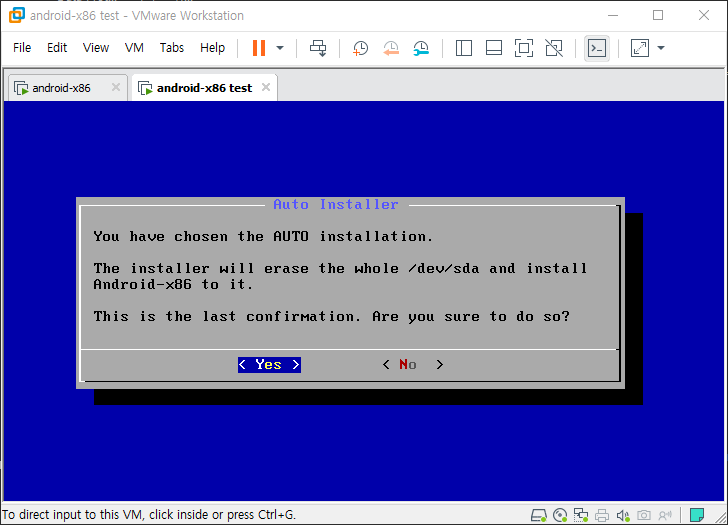728x525 pixels.
Task: Open the VM menu
Action: coord(134,48)
